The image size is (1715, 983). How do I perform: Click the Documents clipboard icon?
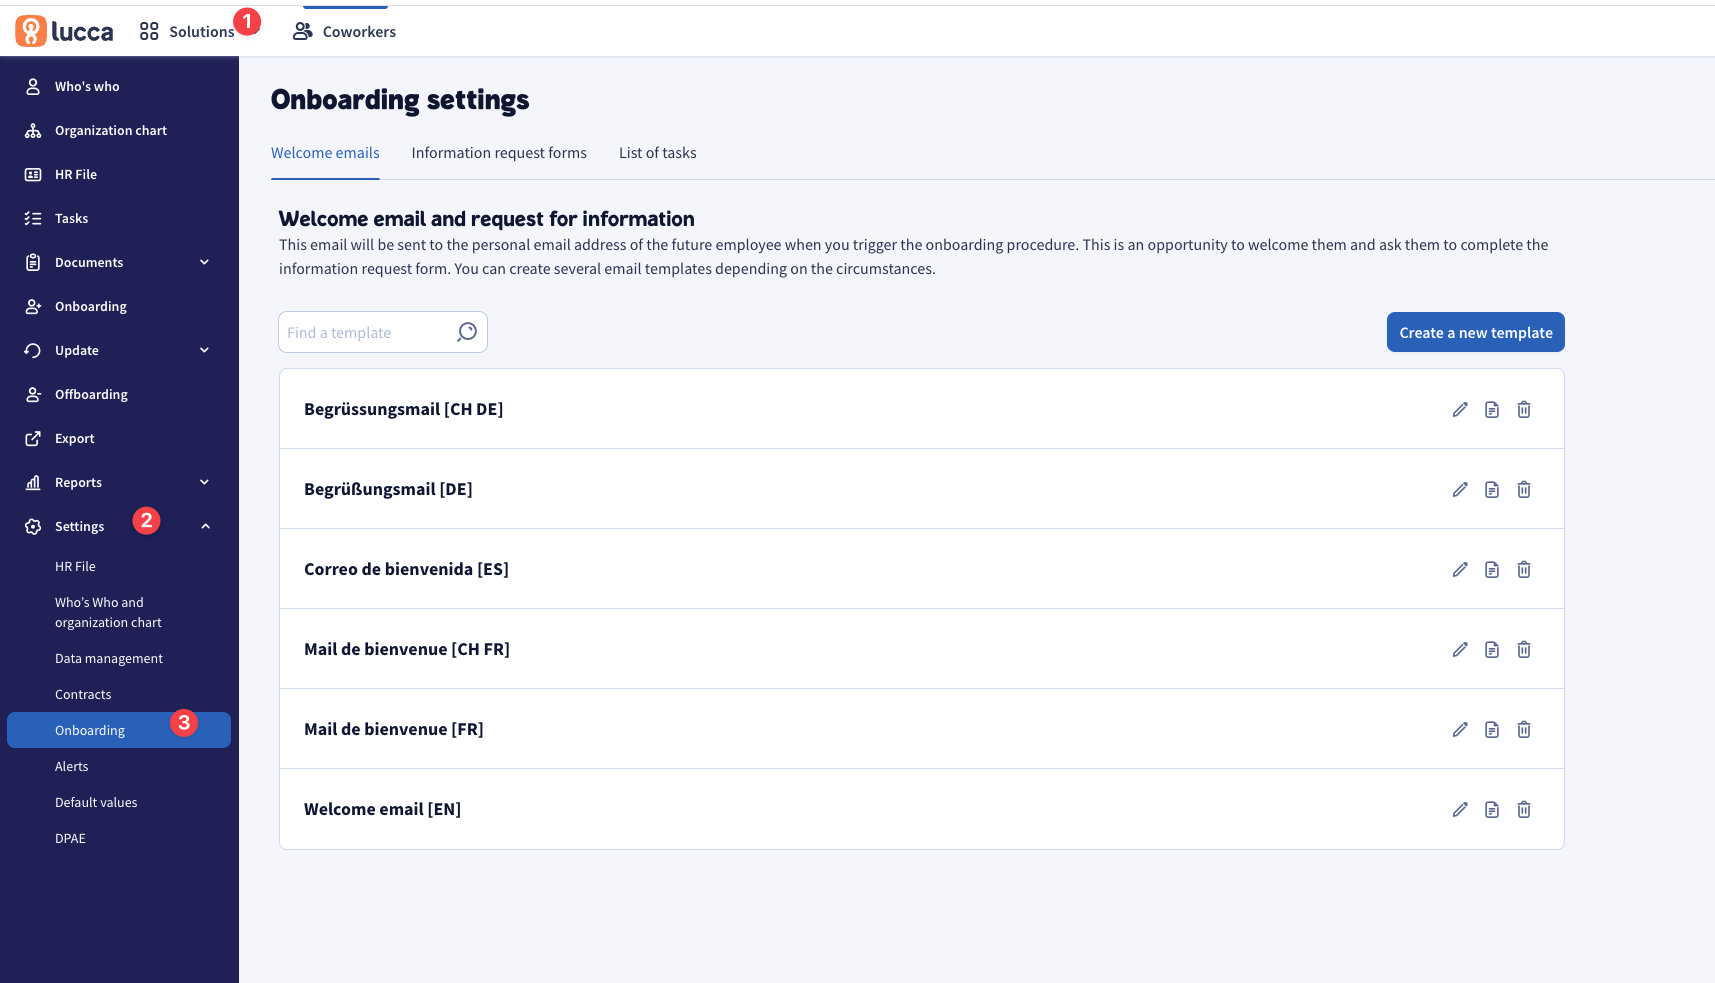click(33, 262)
